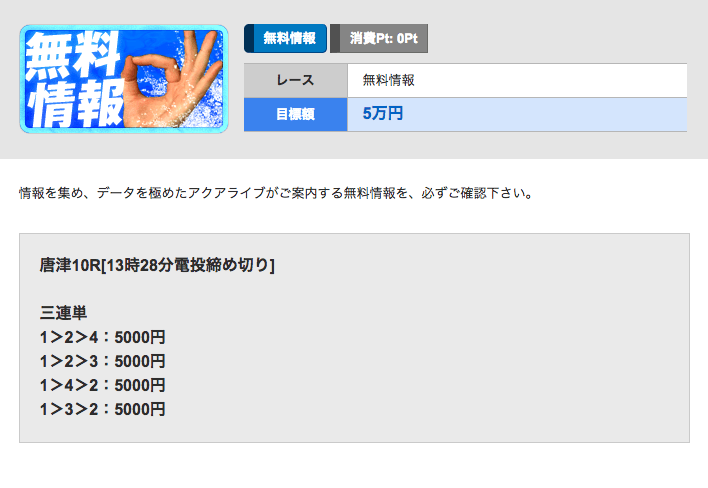
Task: Select the 1>2>3 : 5000円 line
Action: click(x=102, y=361)
